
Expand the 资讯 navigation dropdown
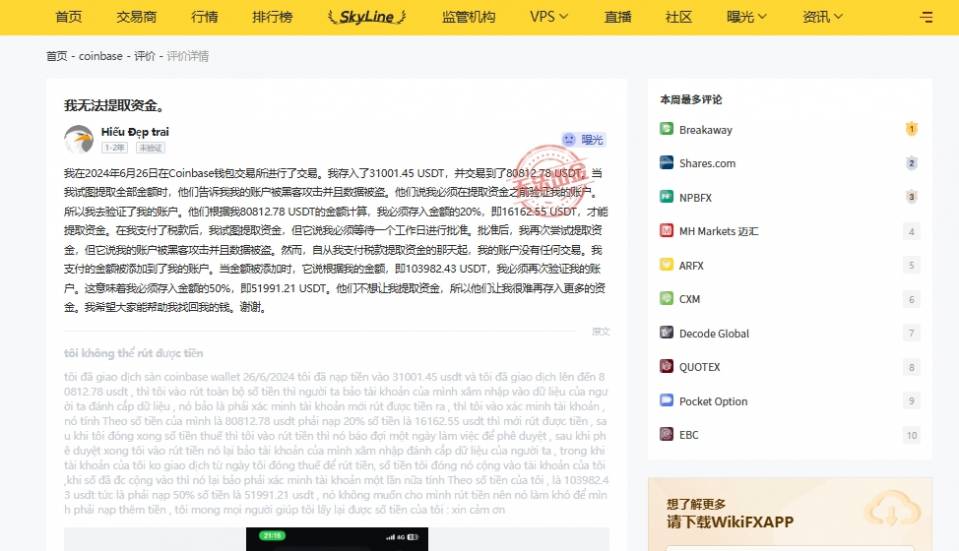click(823, 17)
